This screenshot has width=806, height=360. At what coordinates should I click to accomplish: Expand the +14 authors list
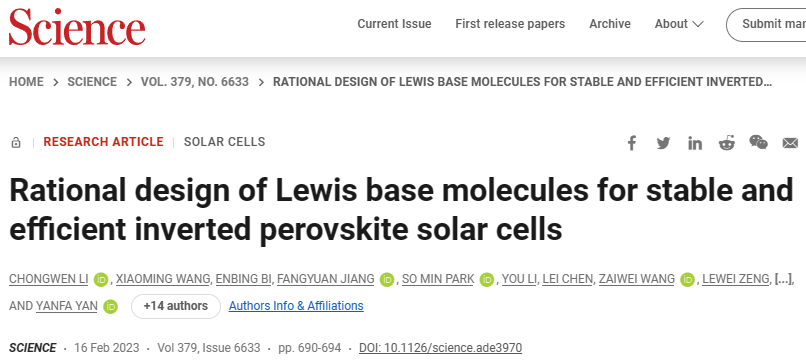coord(176,306)
